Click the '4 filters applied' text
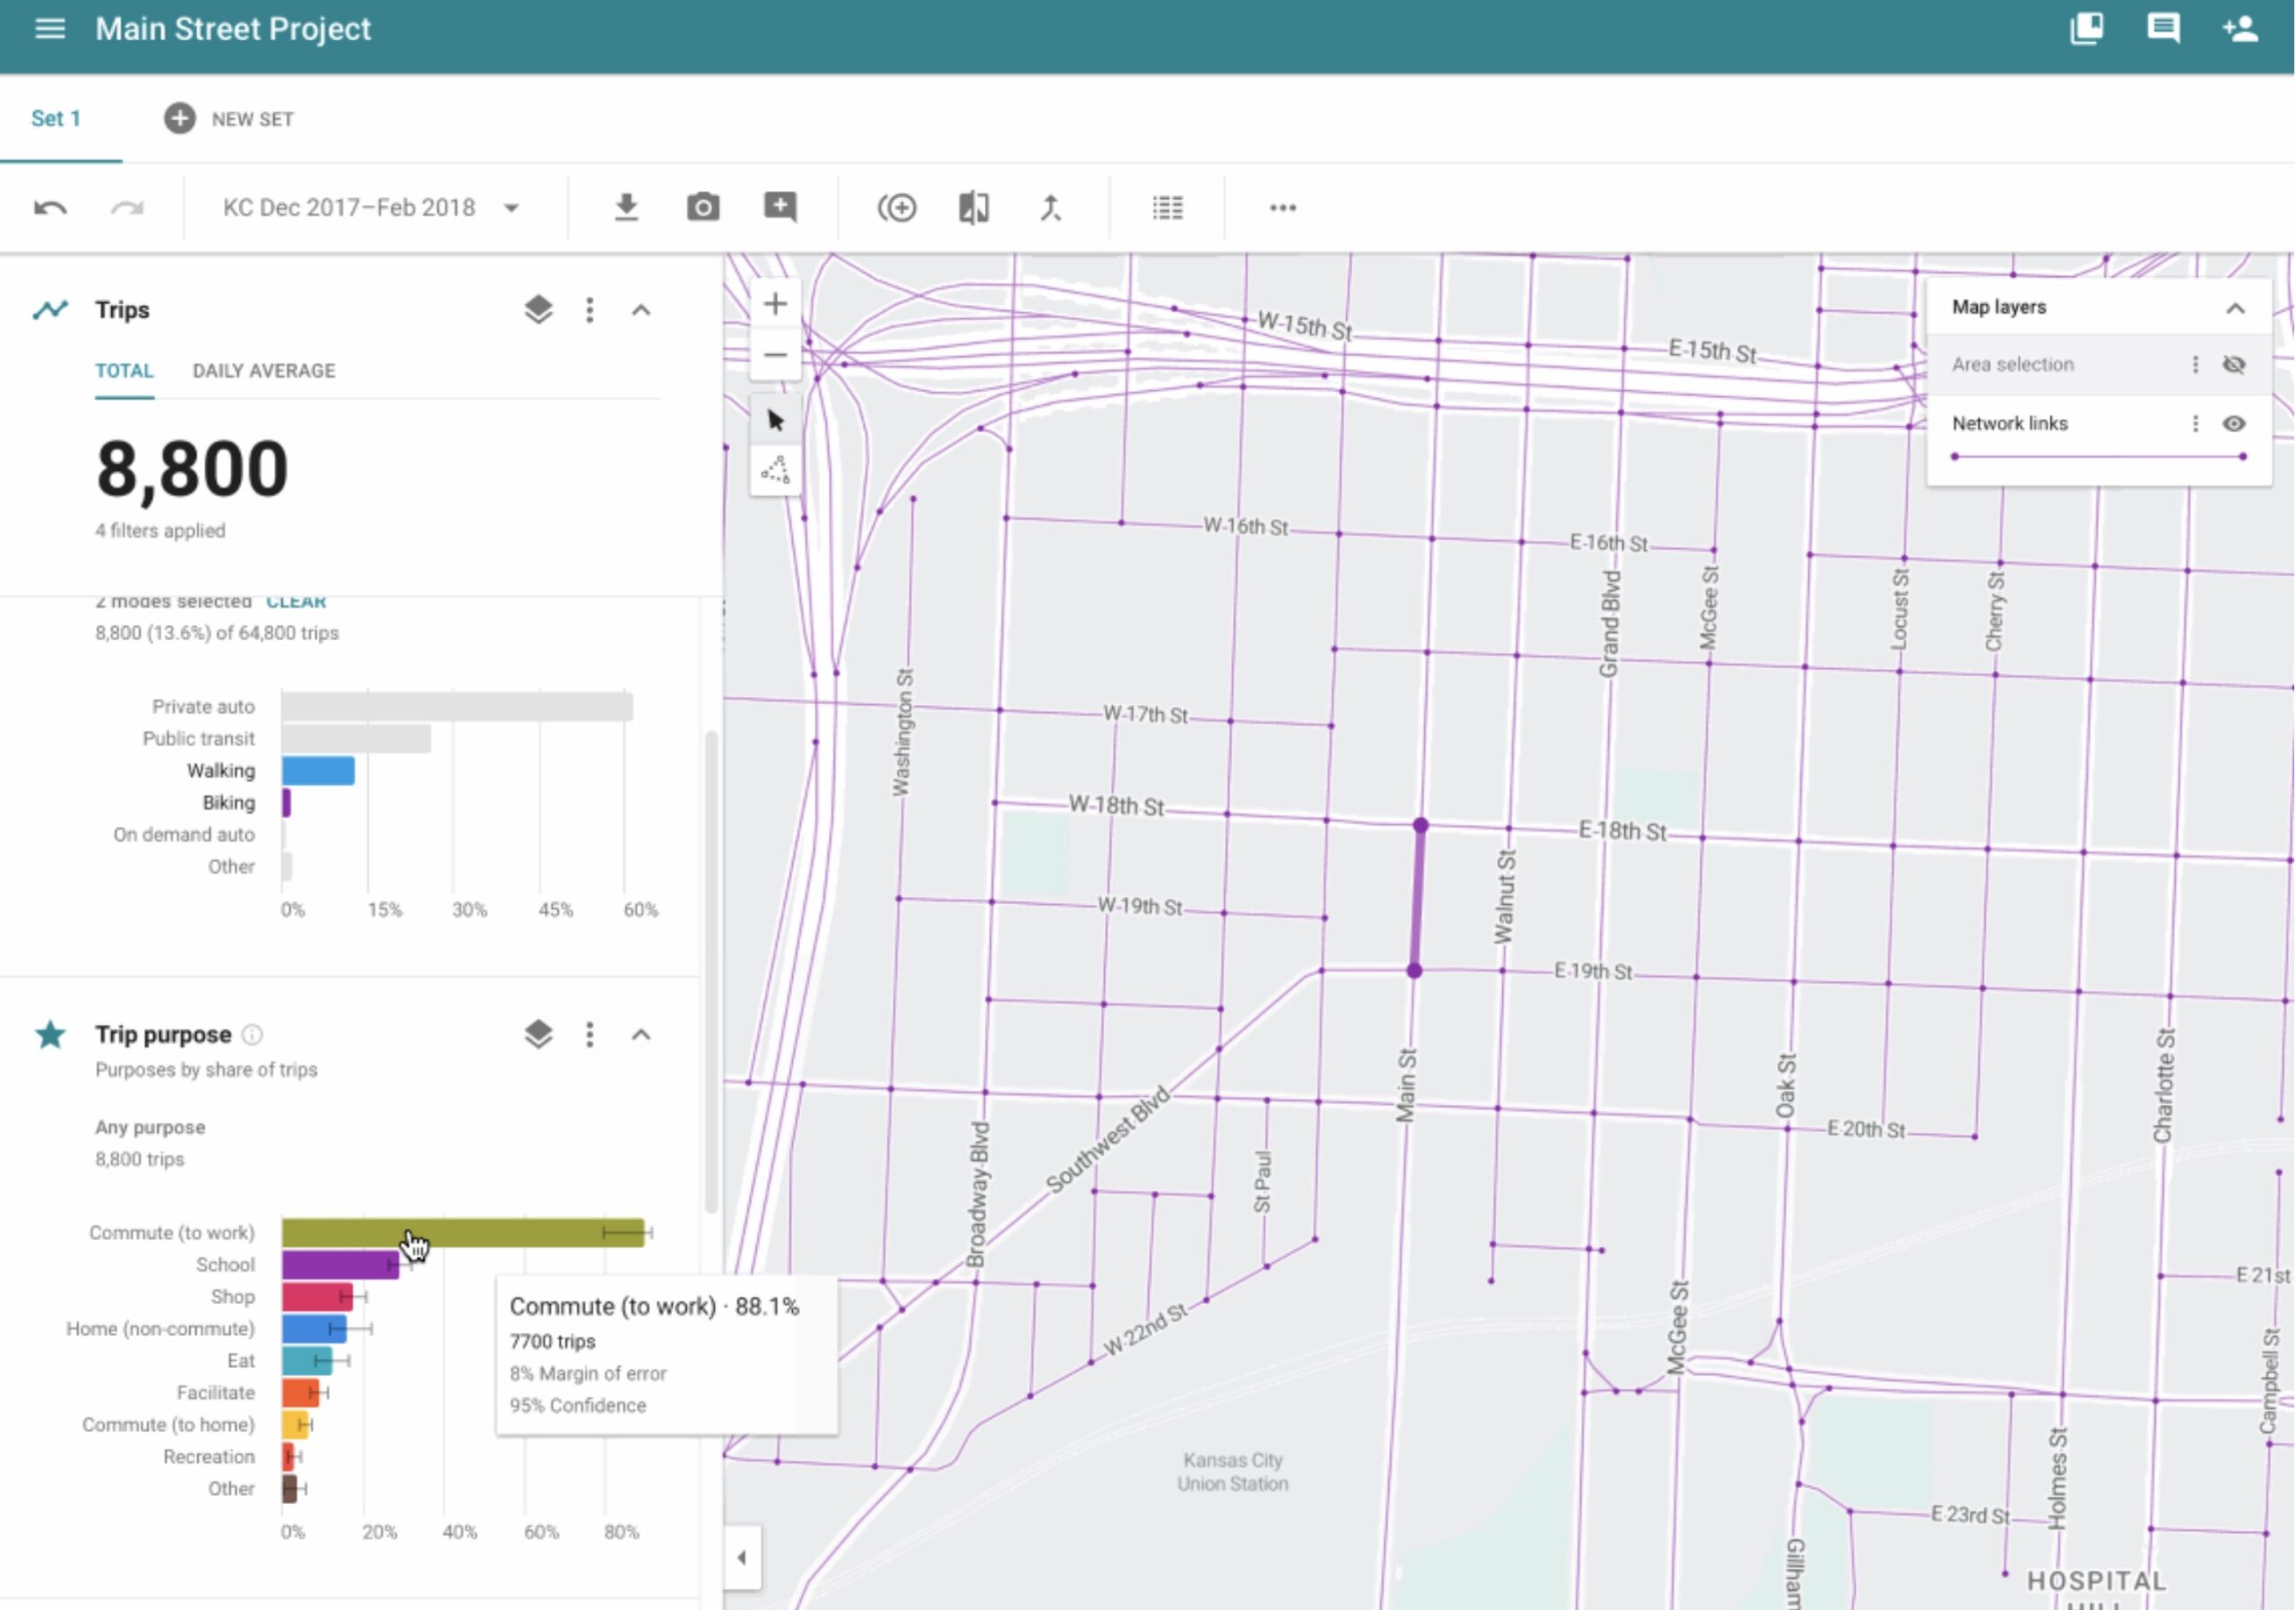This screenshot has height=1610, width=2296. [x=160, y=531]
